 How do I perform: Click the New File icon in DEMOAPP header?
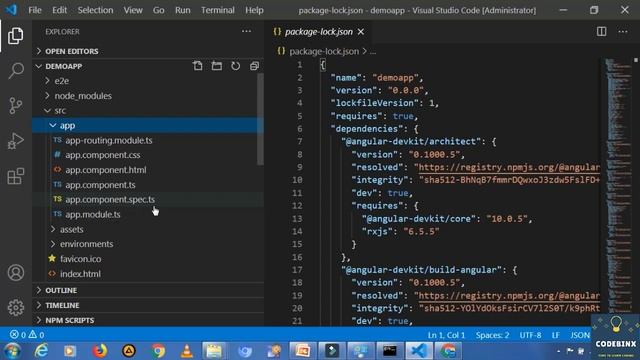[x=198, y=66]
